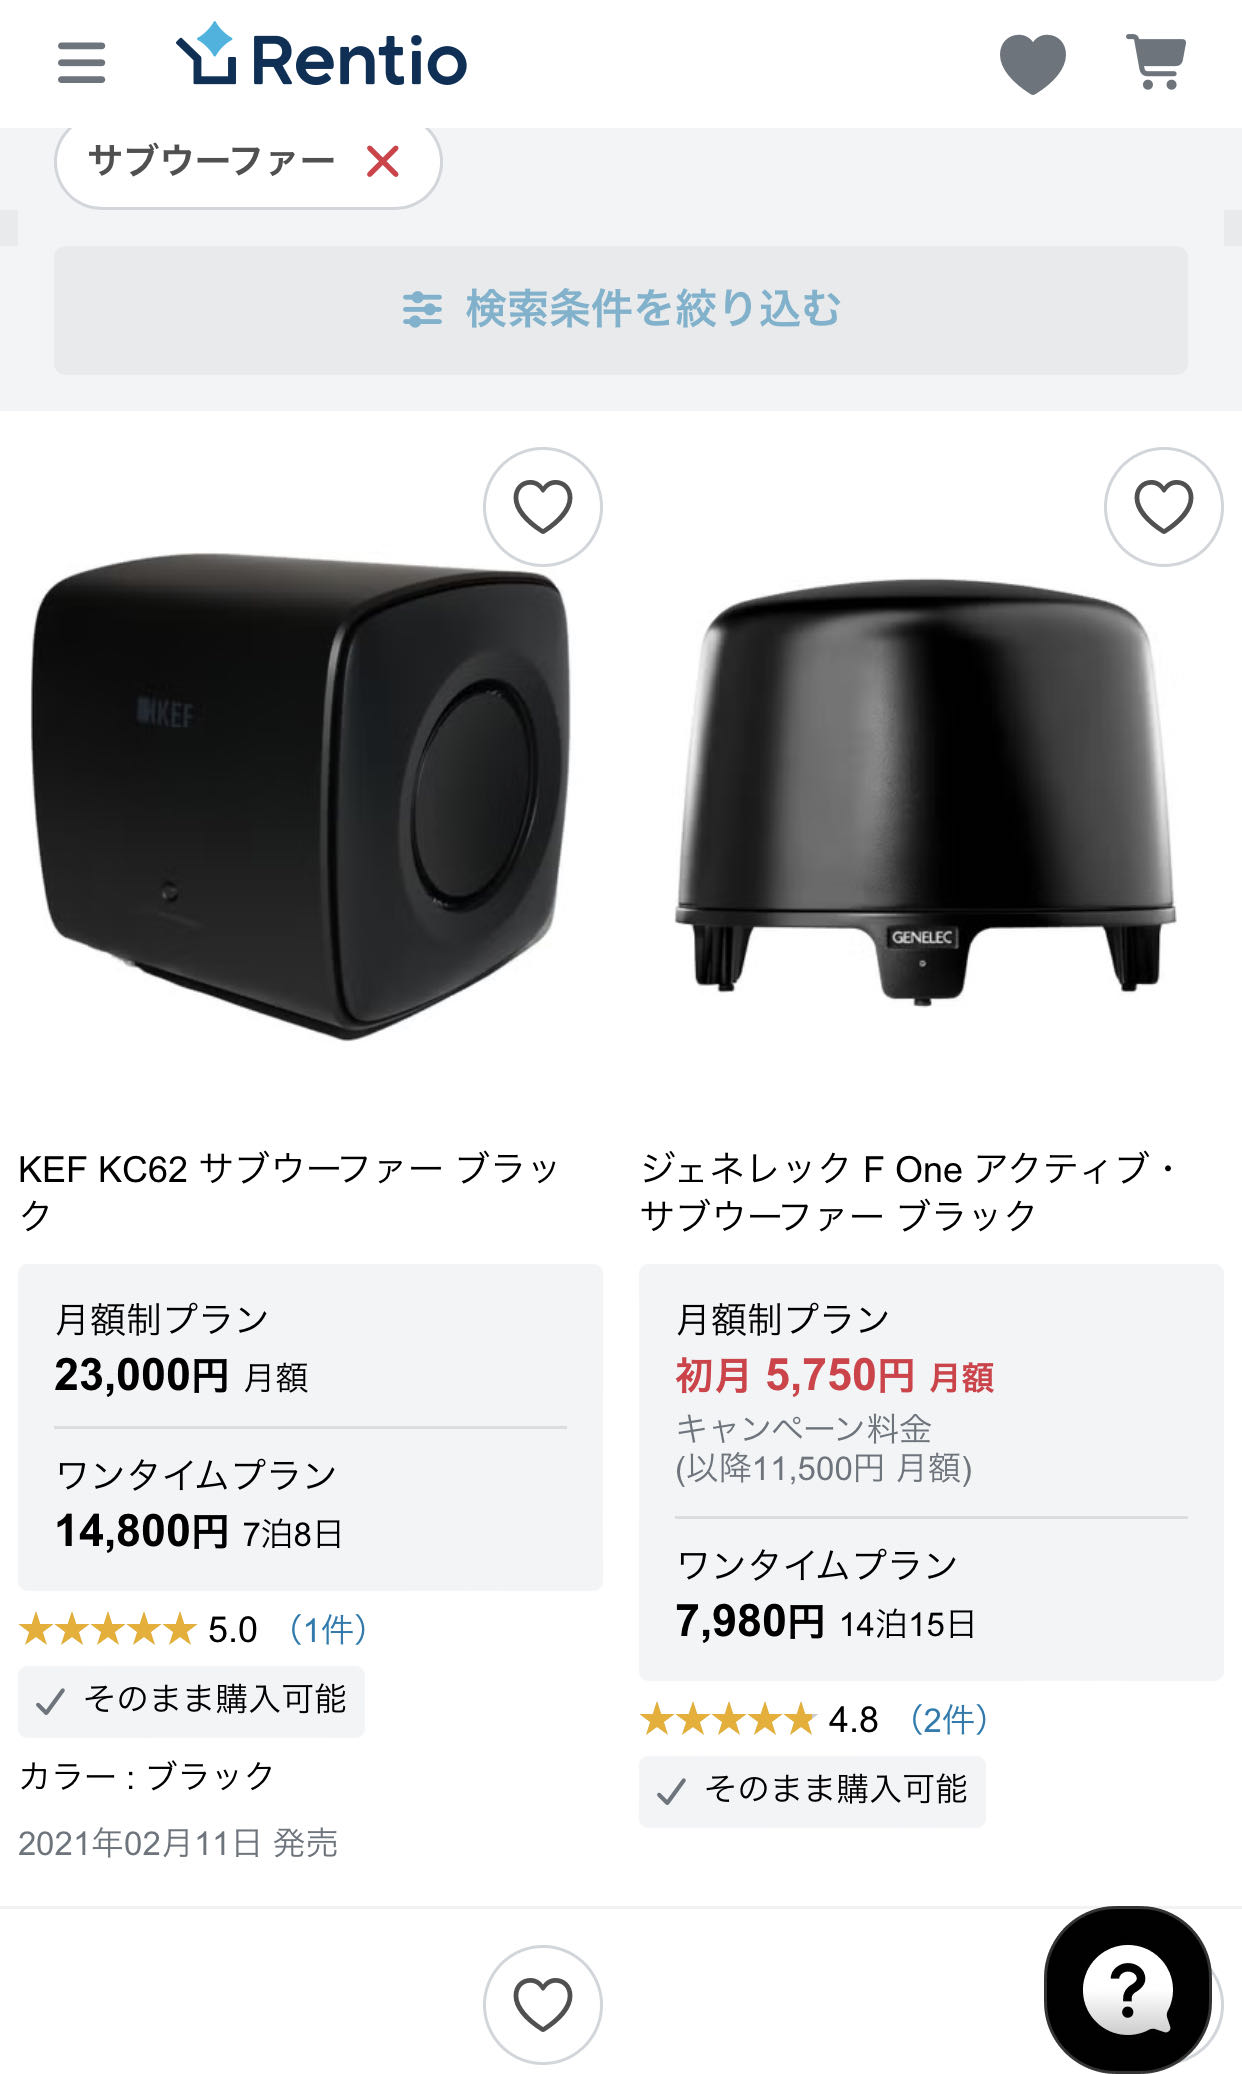Click the サブウーファー search tag label
The height and width of the screenshot is (2074, 1242).
211,161
